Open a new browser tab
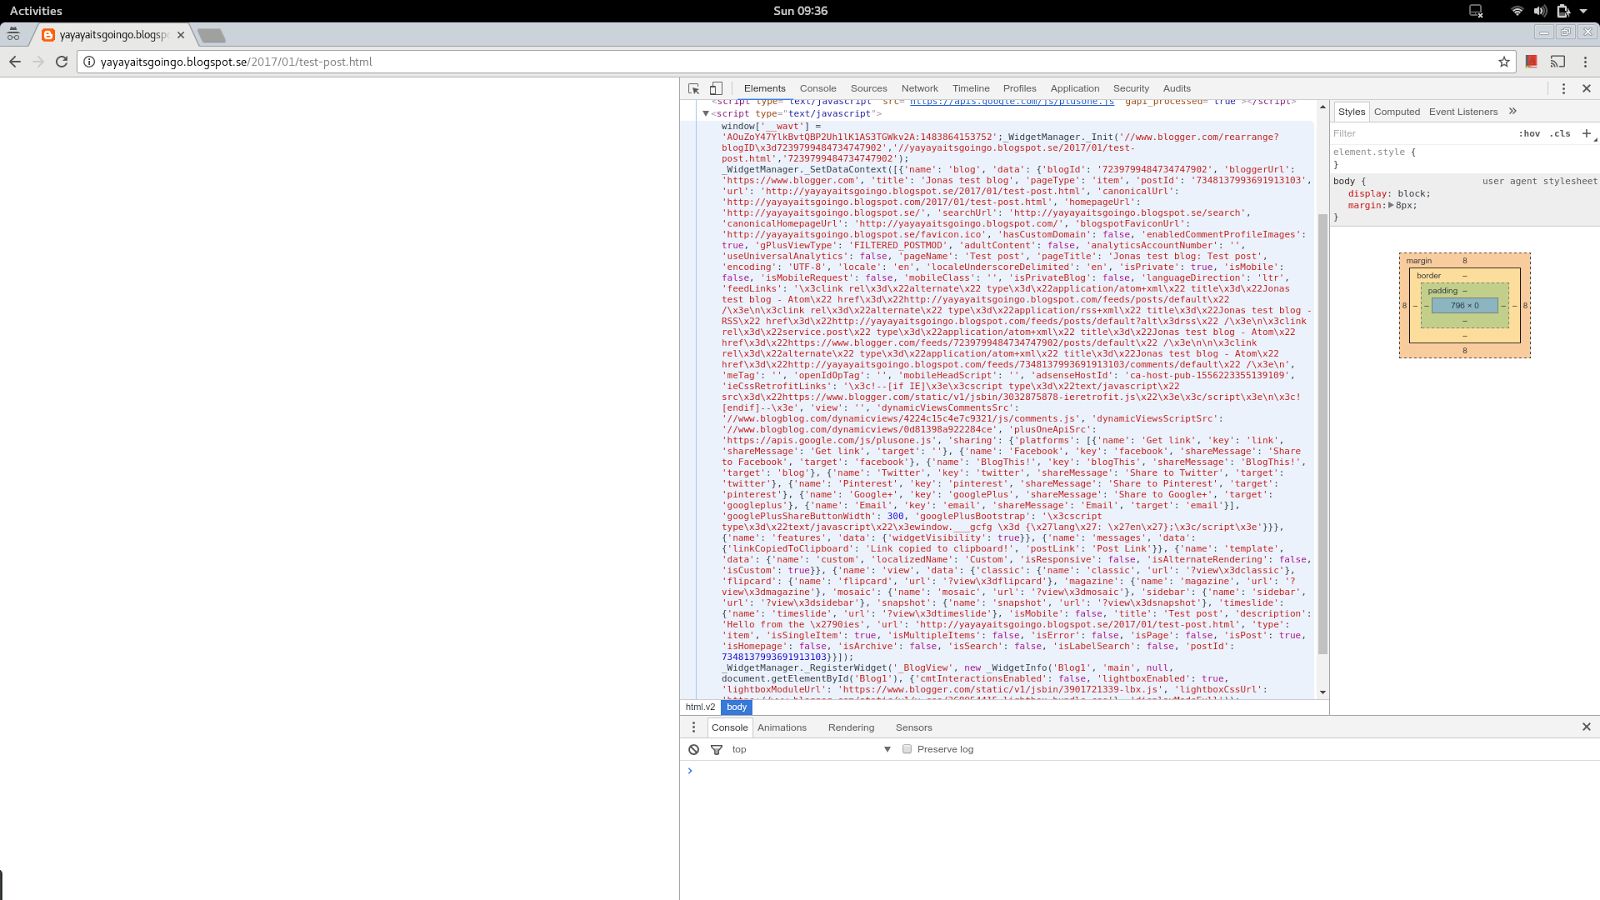Image resolution: width=1600 pixels, height=900 pixels. pos(211,36)
